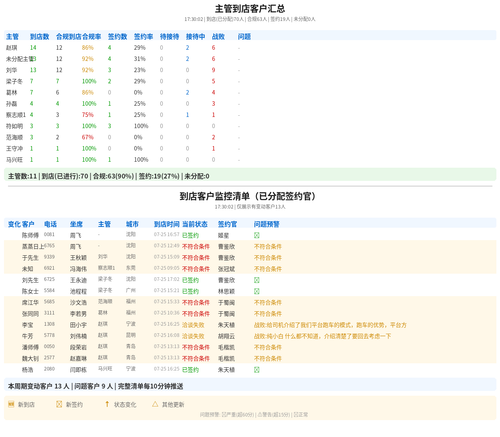Click the 问题 column header in summary table
Viewport: 500px width, 437px height.
[244, 37]
